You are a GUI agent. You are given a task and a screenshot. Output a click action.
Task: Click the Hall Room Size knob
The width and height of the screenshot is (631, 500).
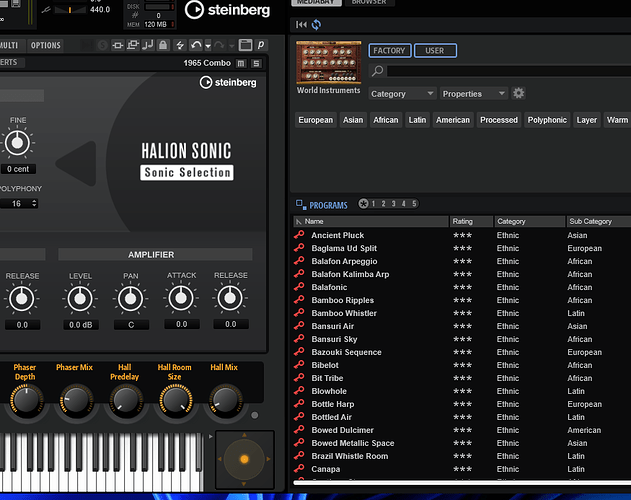tap(175, 400)
